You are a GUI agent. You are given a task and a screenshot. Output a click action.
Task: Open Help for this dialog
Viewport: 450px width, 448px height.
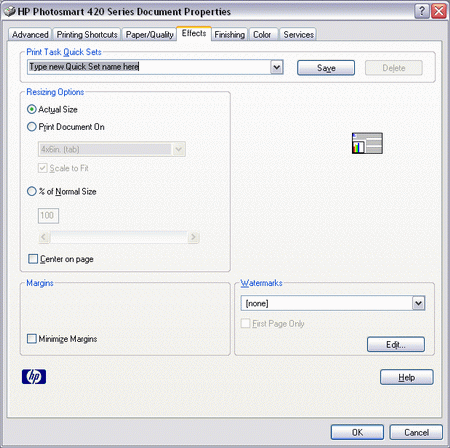click(407, 377)
